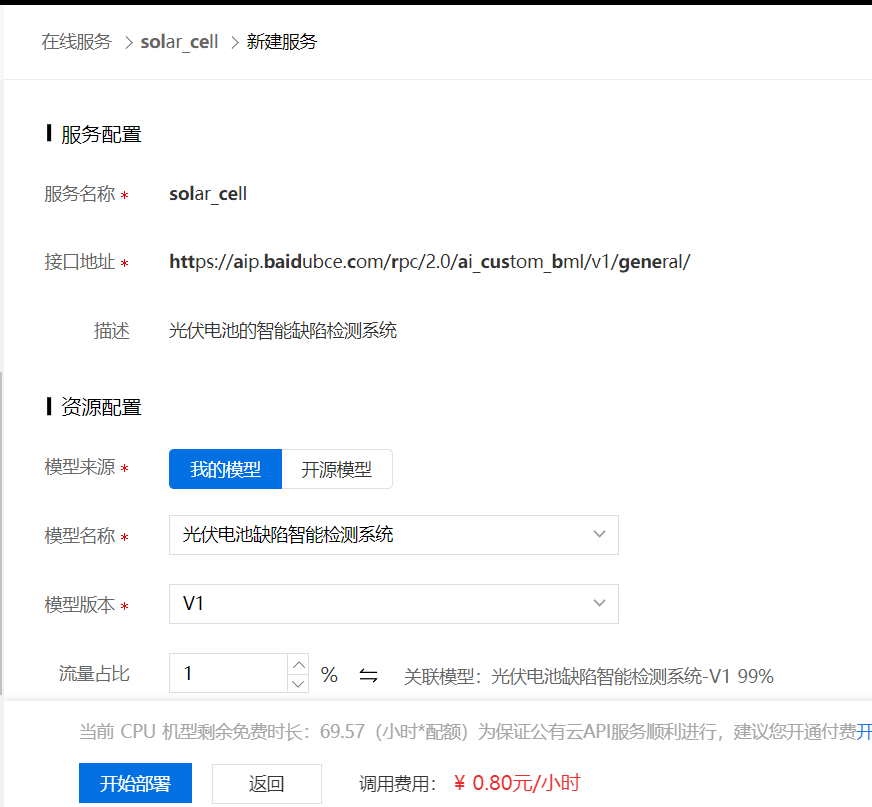Click solar_cell in the breadcrumb trail

point(179,41)
